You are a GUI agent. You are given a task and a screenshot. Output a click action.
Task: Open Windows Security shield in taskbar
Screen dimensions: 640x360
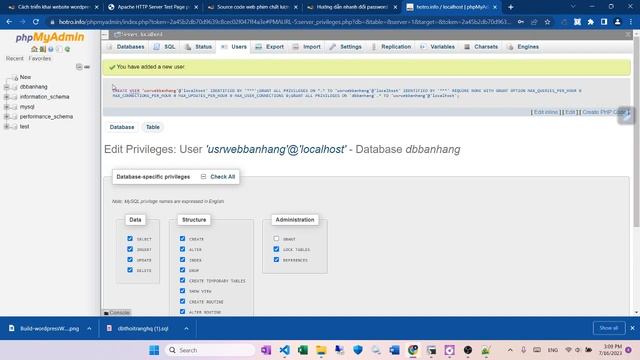click(x=358, y=350)
